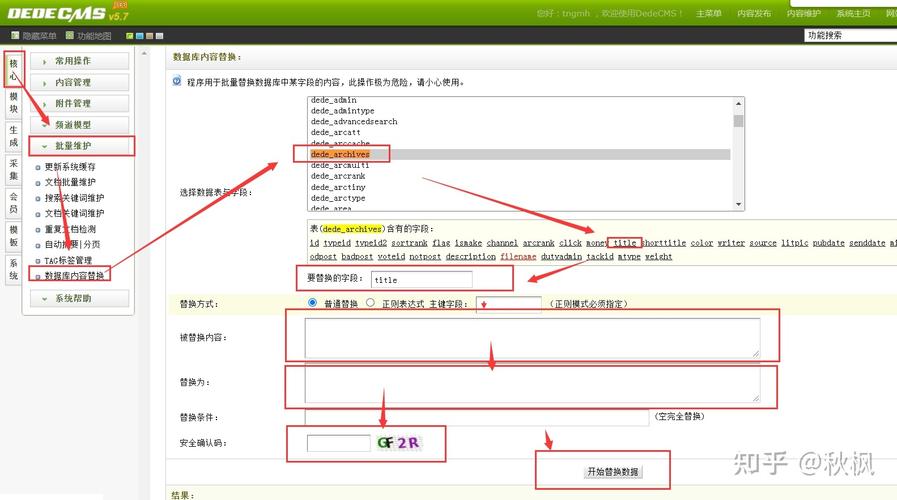
Task: Click the DedeCMS logo
Action: point(68,13)
